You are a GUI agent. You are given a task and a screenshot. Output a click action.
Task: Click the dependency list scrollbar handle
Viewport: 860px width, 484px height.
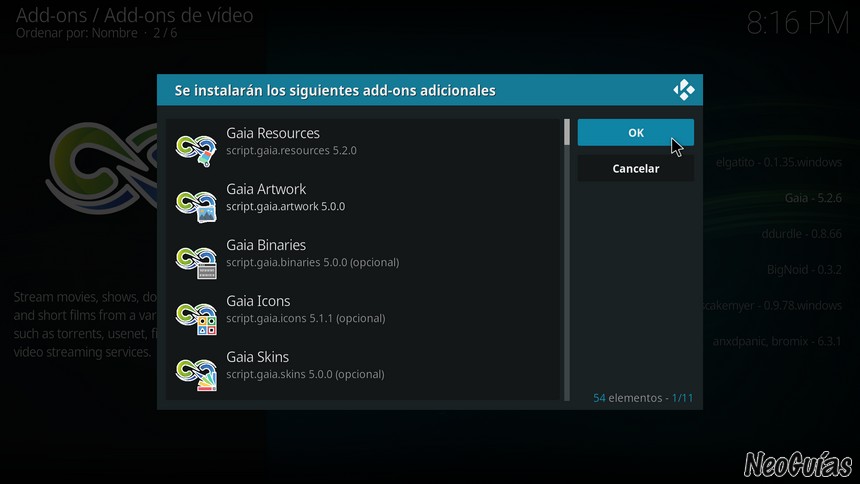click(567, 132)
